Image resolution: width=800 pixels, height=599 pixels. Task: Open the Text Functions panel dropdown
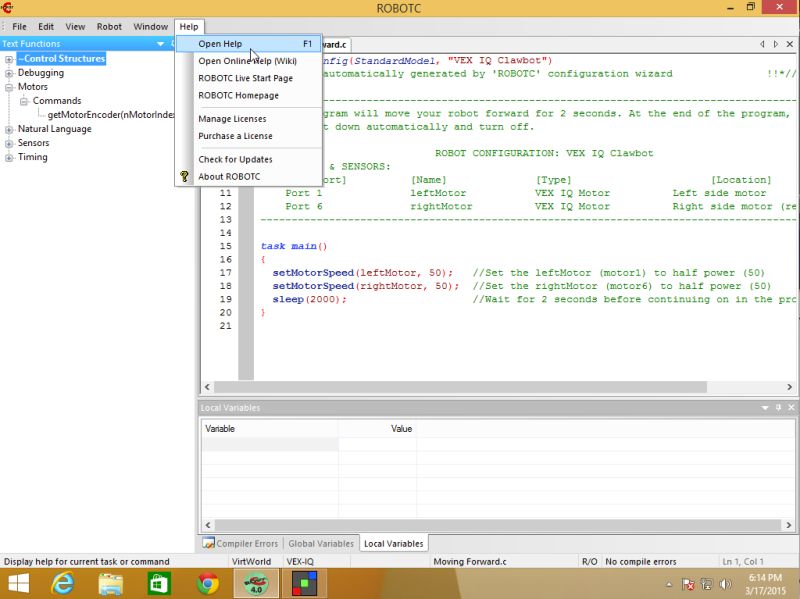(x=160, y=44)
